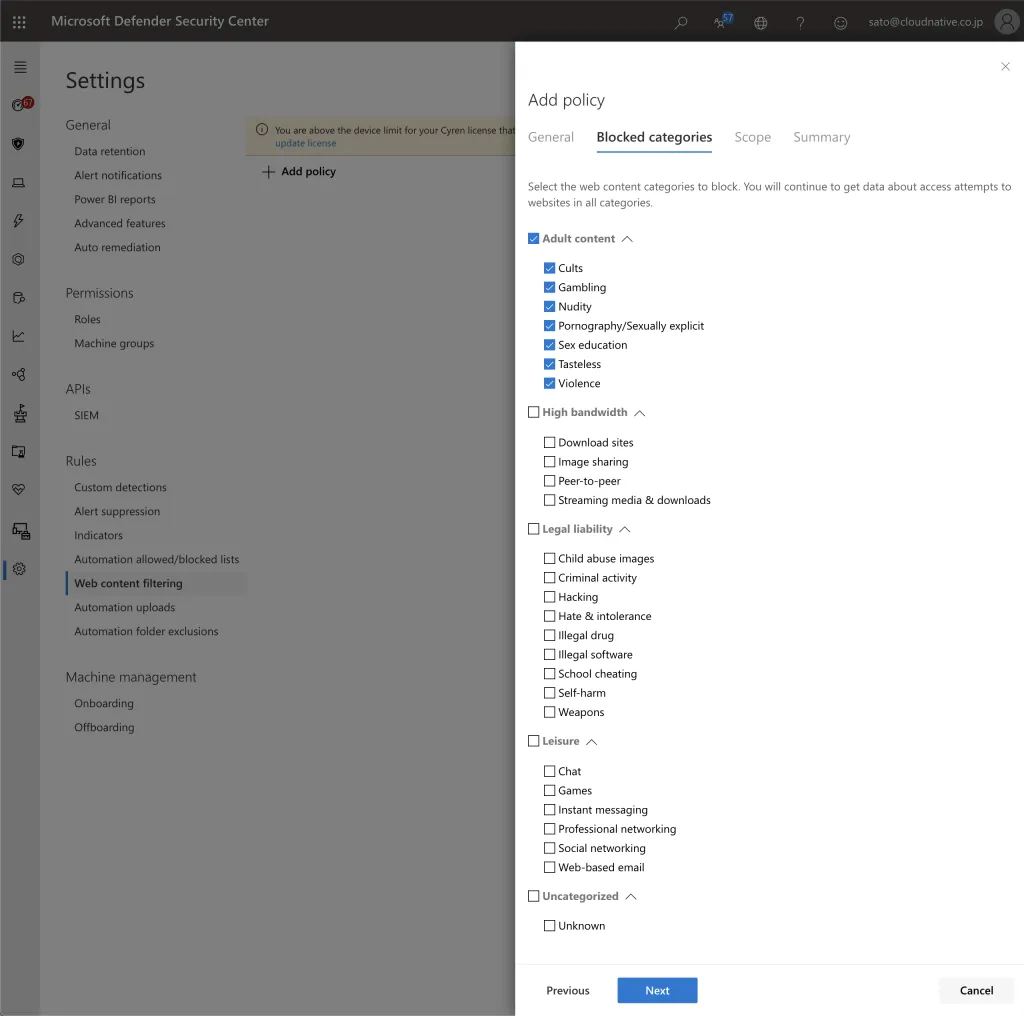Open the app launcher waffle icon
The image size is (1024, 1016).
[19, 21]
